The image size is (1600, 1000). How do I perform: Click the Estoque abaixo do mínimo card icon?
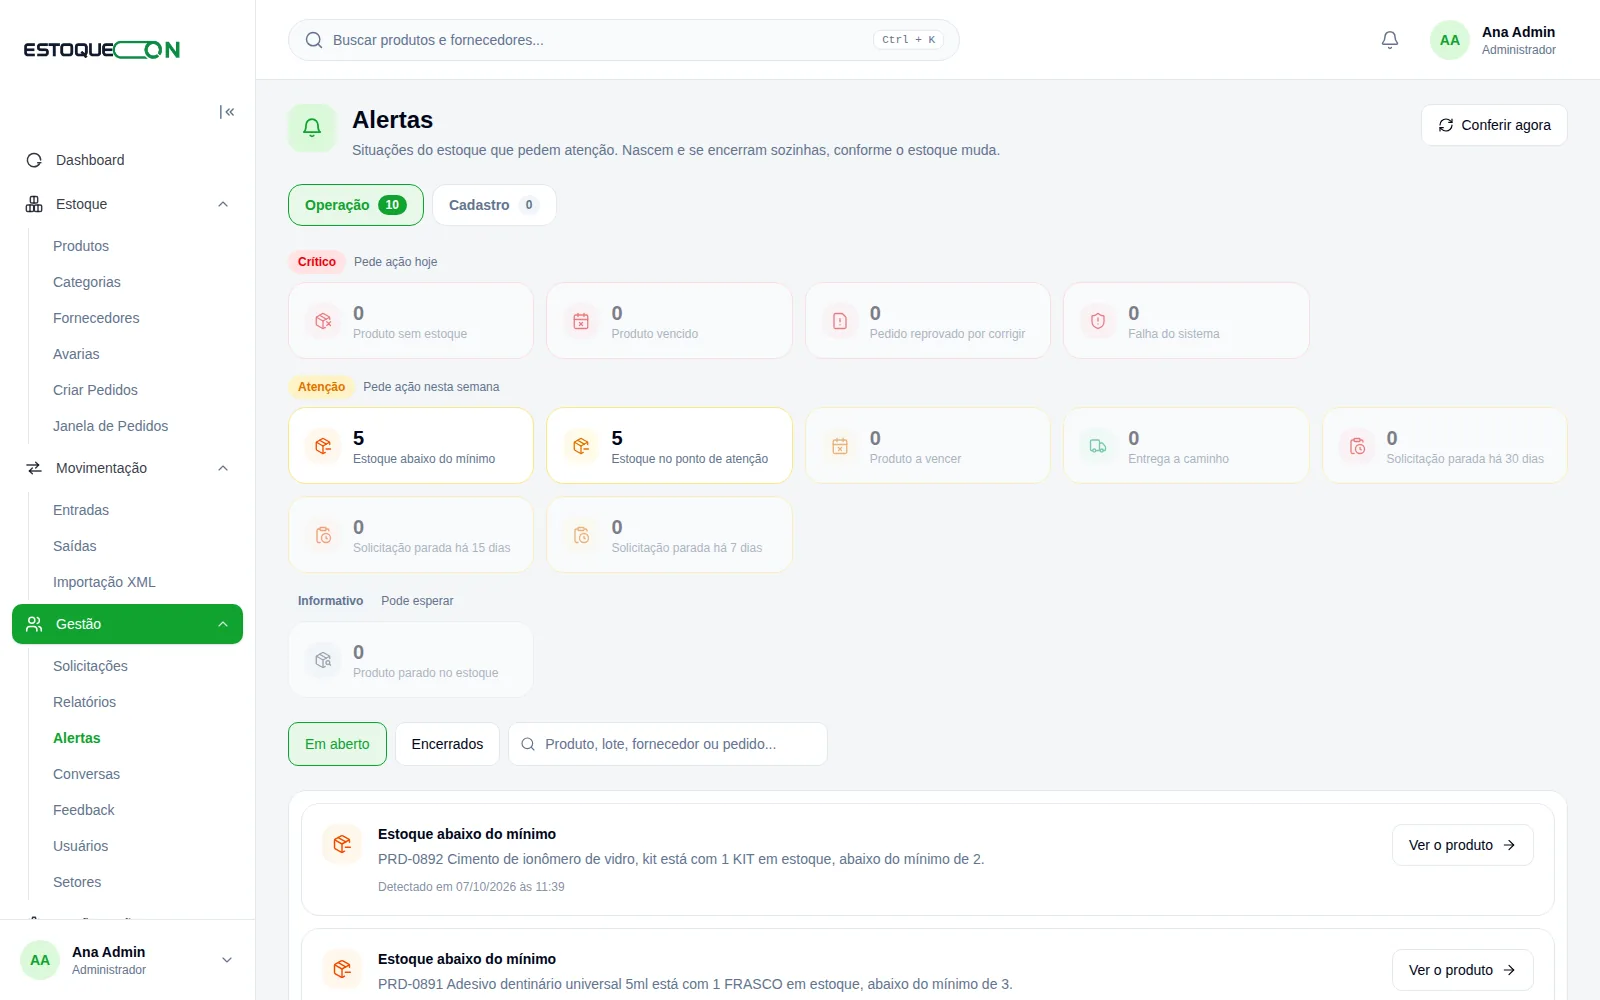(x=323, y=446)
